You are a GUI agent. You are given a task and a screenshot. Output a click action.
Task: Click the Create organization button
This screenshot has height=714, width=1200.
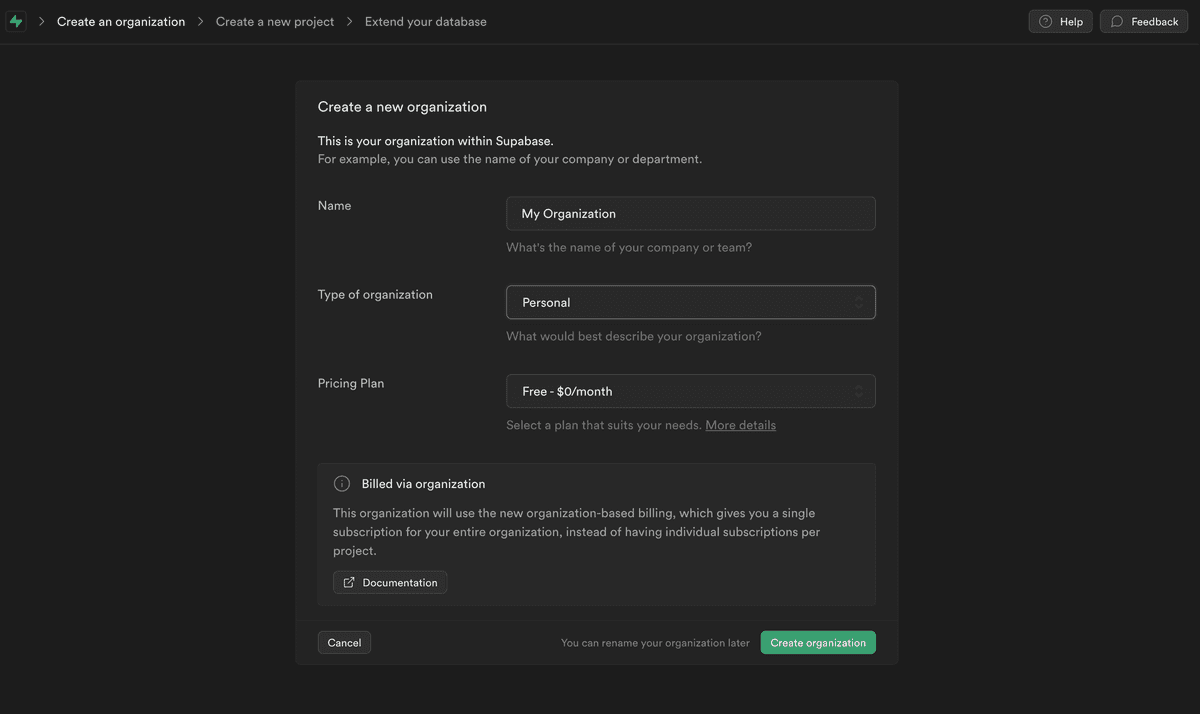pos(818,642)
